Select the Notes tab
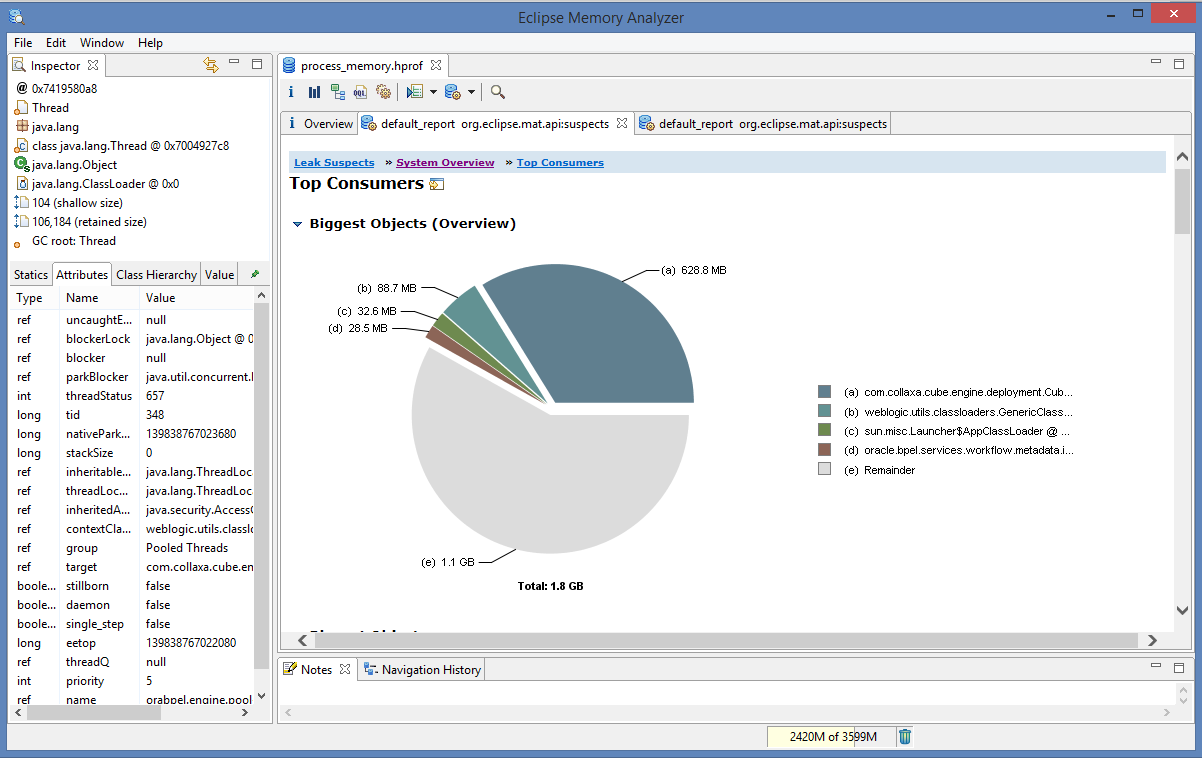 pyautogui.click(x=316, y=670)
